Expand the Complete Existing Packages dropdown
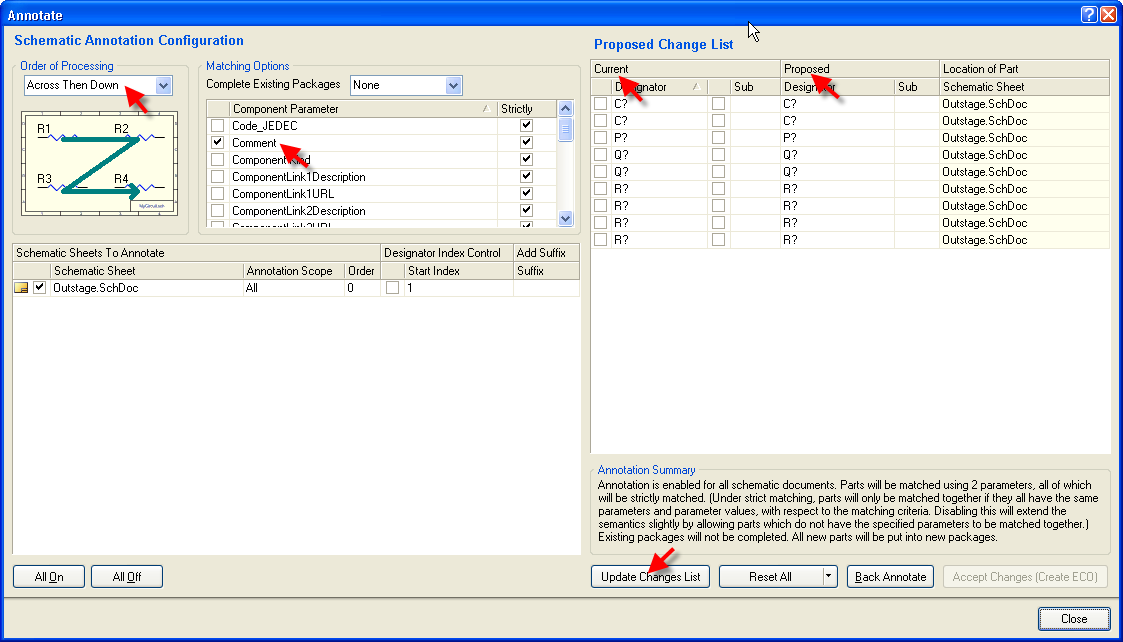This screenshot has height=642, width=1123. point(453,85)
